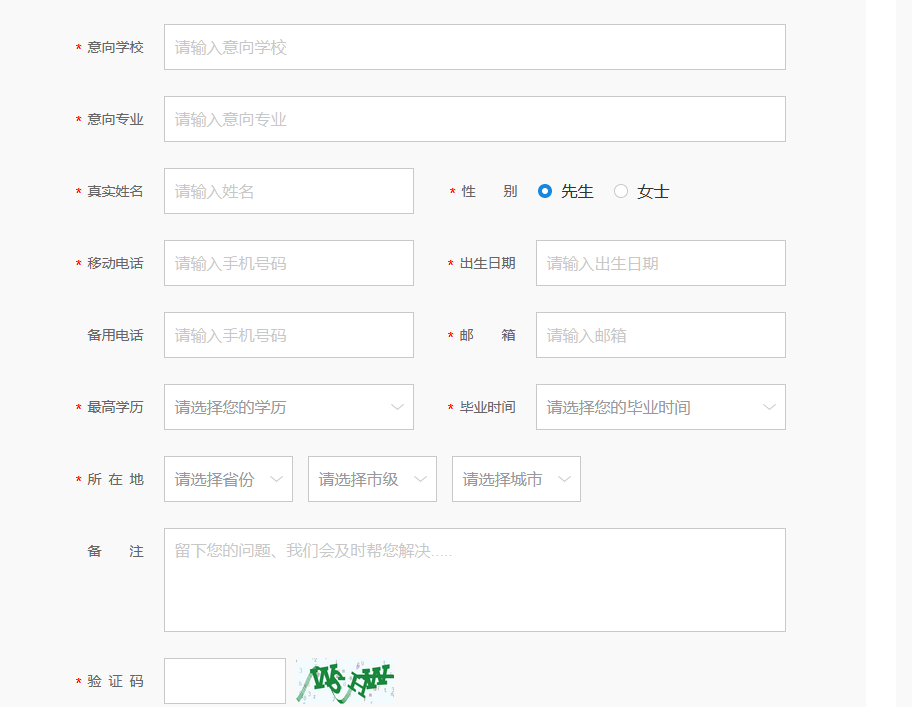Click the 备用电话 backup phone field
This screenshot has height=707, width=912.
coord(288,335)
